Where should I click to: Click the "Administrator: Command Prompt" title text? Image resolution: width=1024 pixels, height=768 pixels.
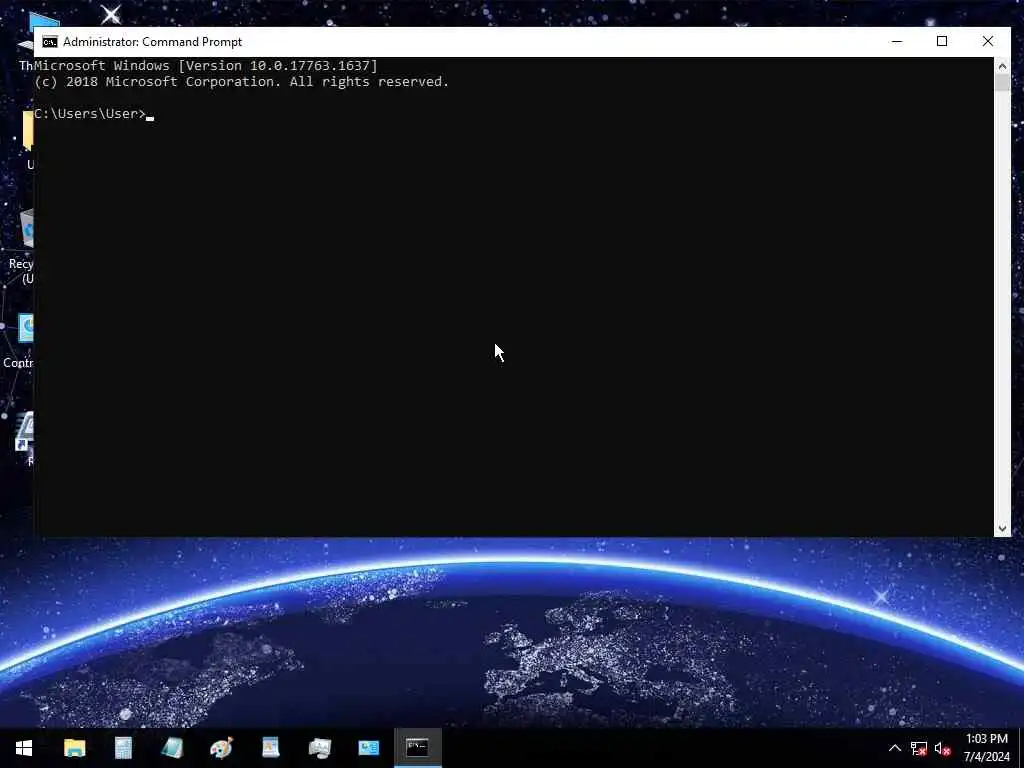click(152, 42)
